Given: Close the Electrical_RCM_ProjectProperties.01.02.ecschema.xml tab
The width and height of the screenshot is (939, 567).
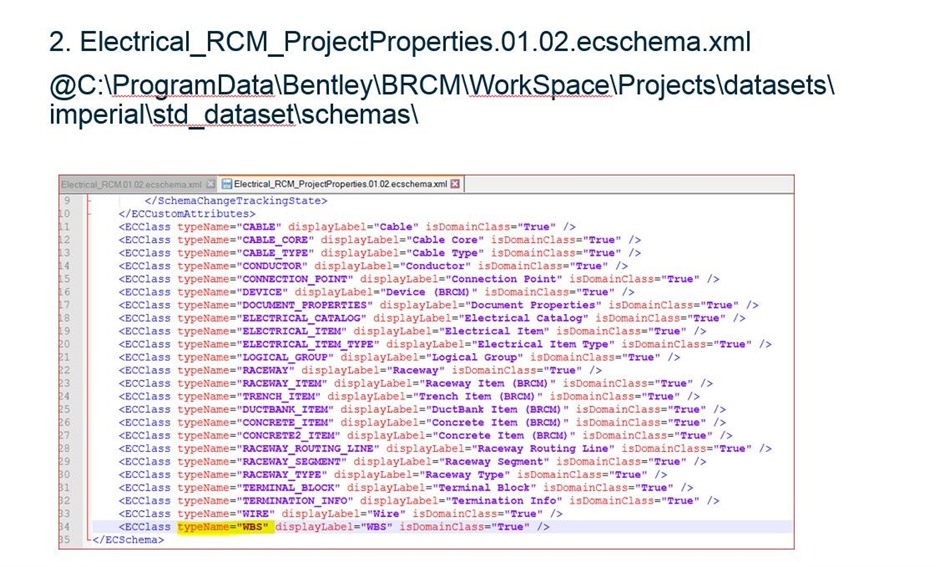Looking at the screenshot, I should coord(455,184).
